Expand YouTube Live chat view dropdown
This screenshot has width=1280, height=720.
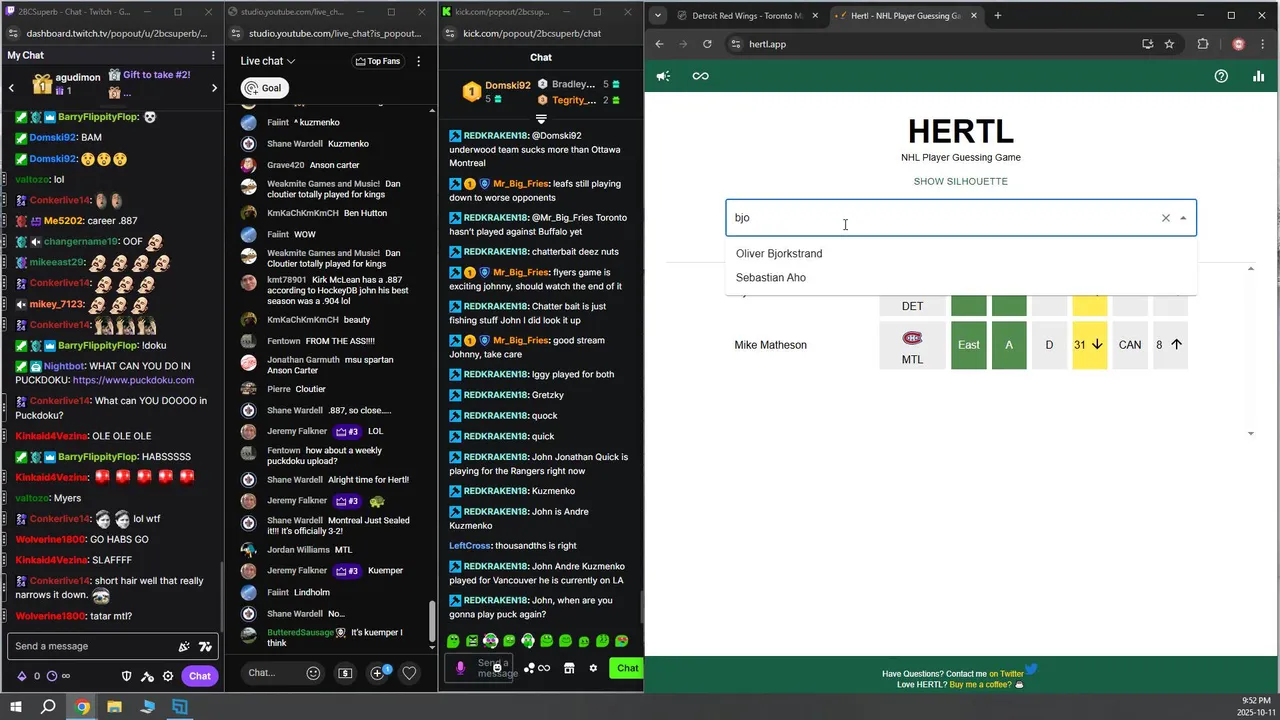click(x=268, y=61)
